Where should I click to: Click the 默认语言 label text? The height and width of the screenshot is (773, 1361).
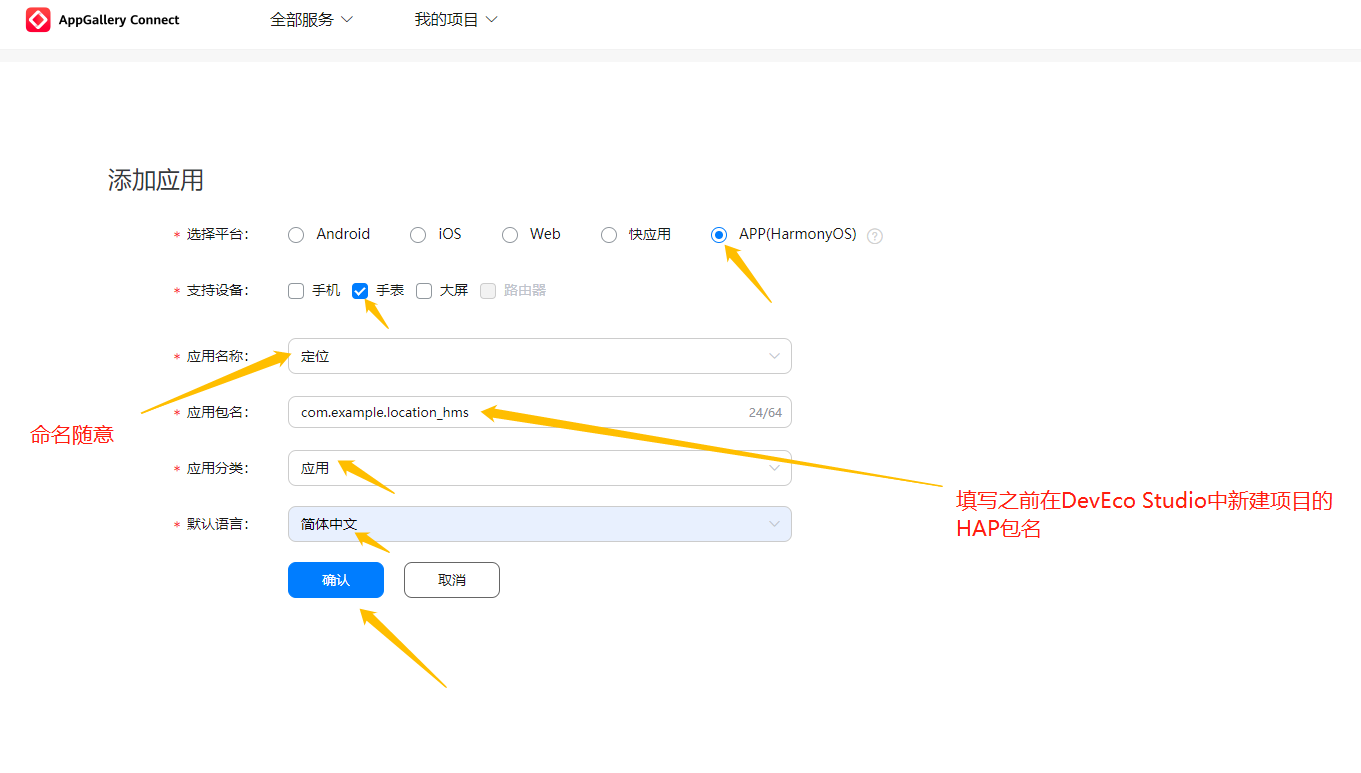(217, 524)
